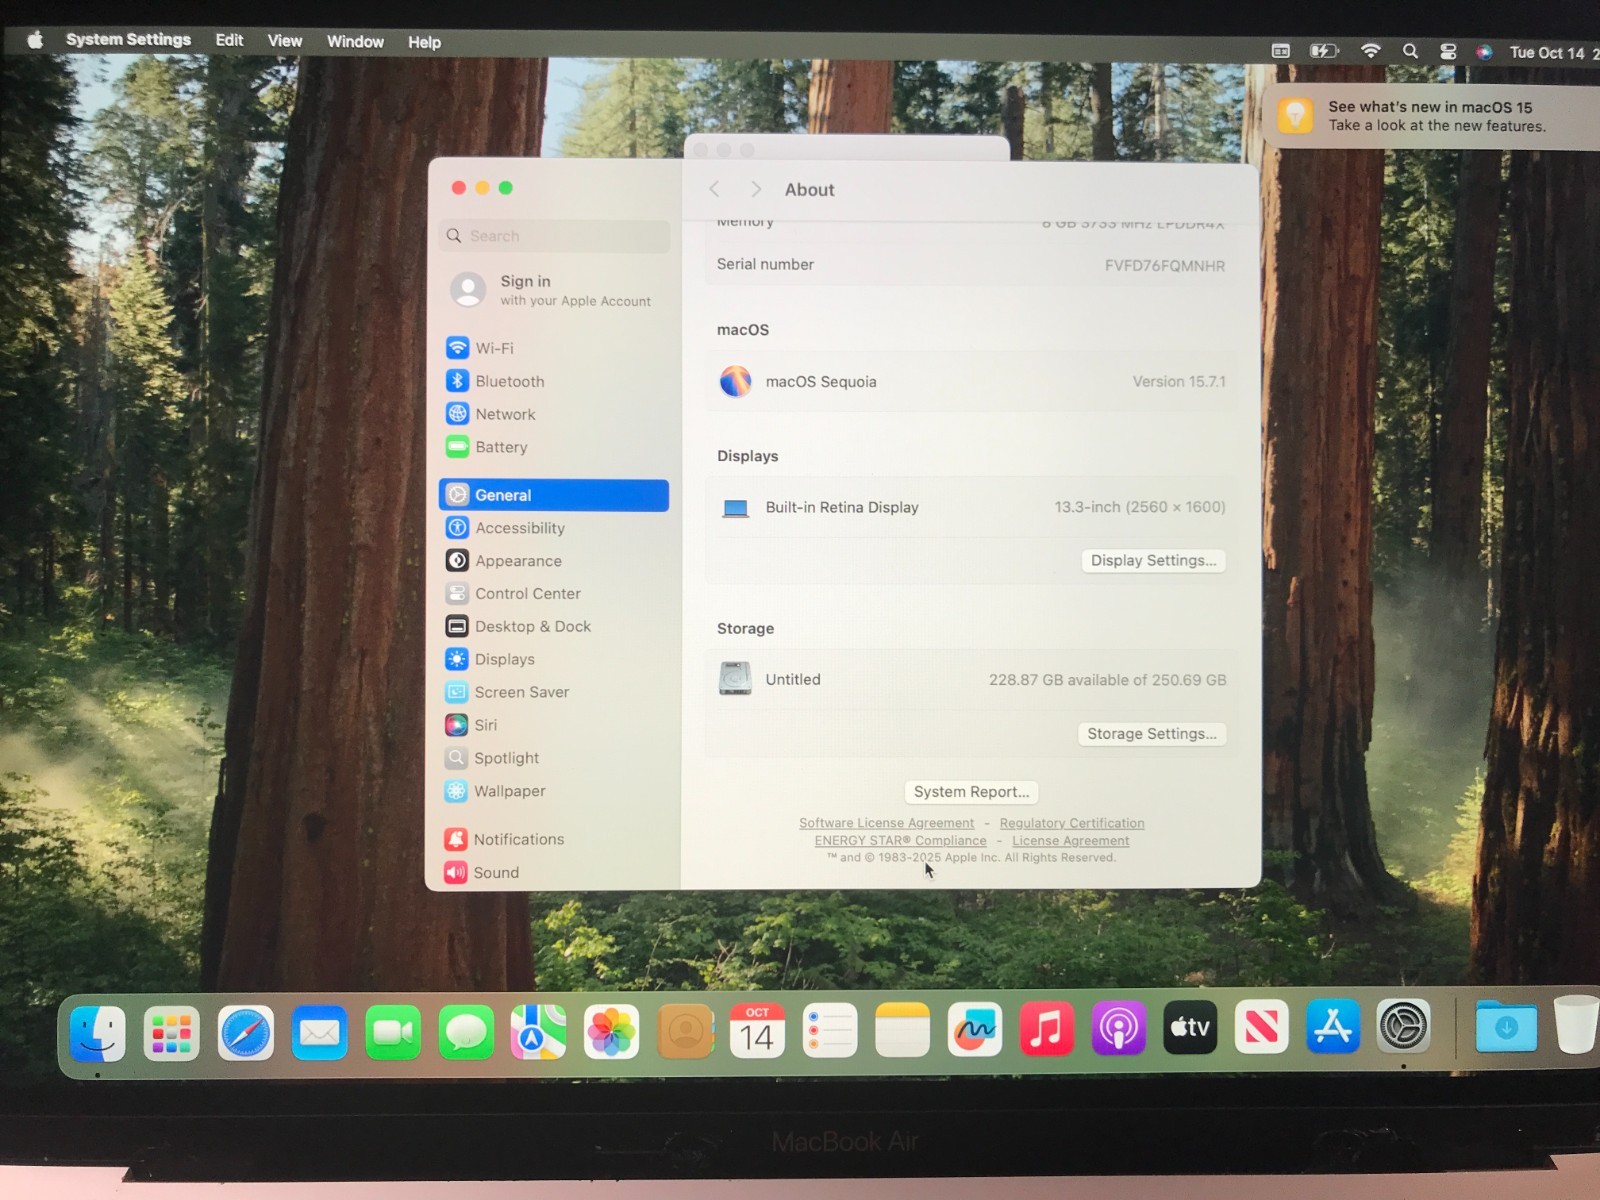This screenshot has width=1600, height=1200.
Task: Launch Music from the Dock
Action: (x=1047, y=1028)
